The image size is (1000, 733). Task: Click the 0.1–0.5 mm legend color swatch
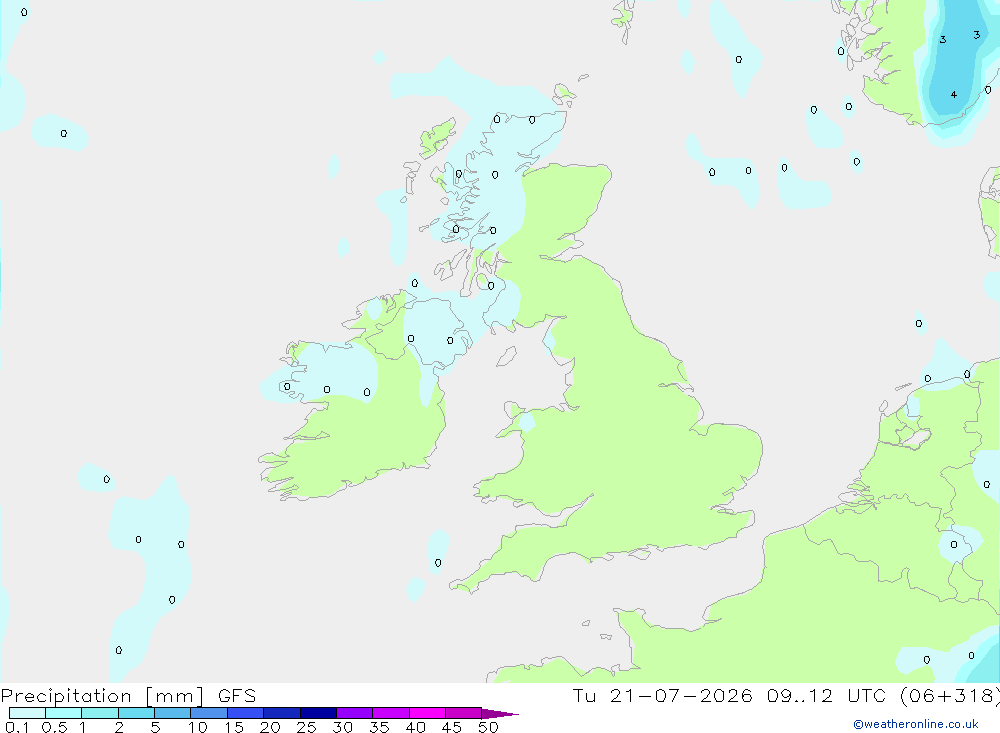click(x=27, y=713)
